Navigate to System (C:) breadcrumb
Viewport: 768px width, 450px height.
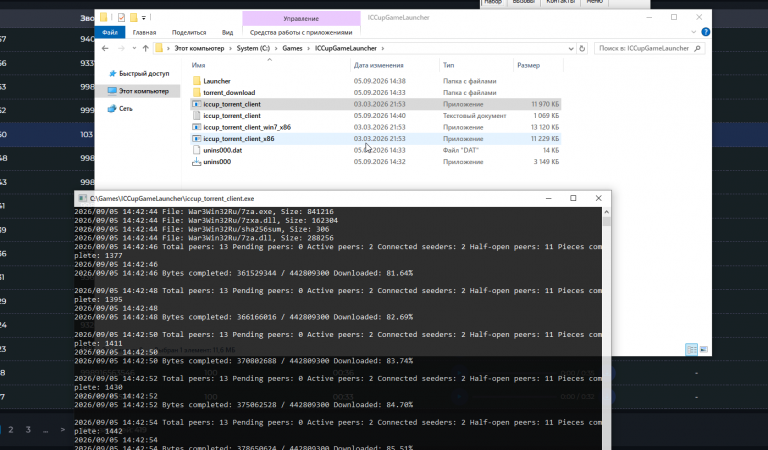253,48
